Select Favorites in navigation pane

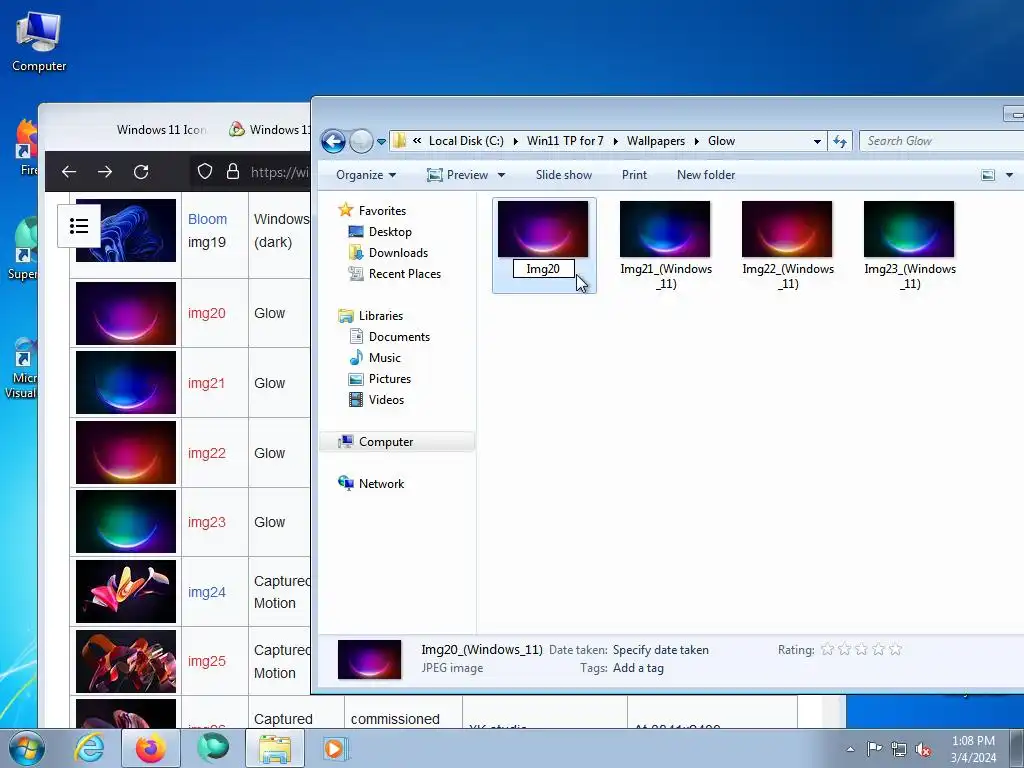point(372,211)
